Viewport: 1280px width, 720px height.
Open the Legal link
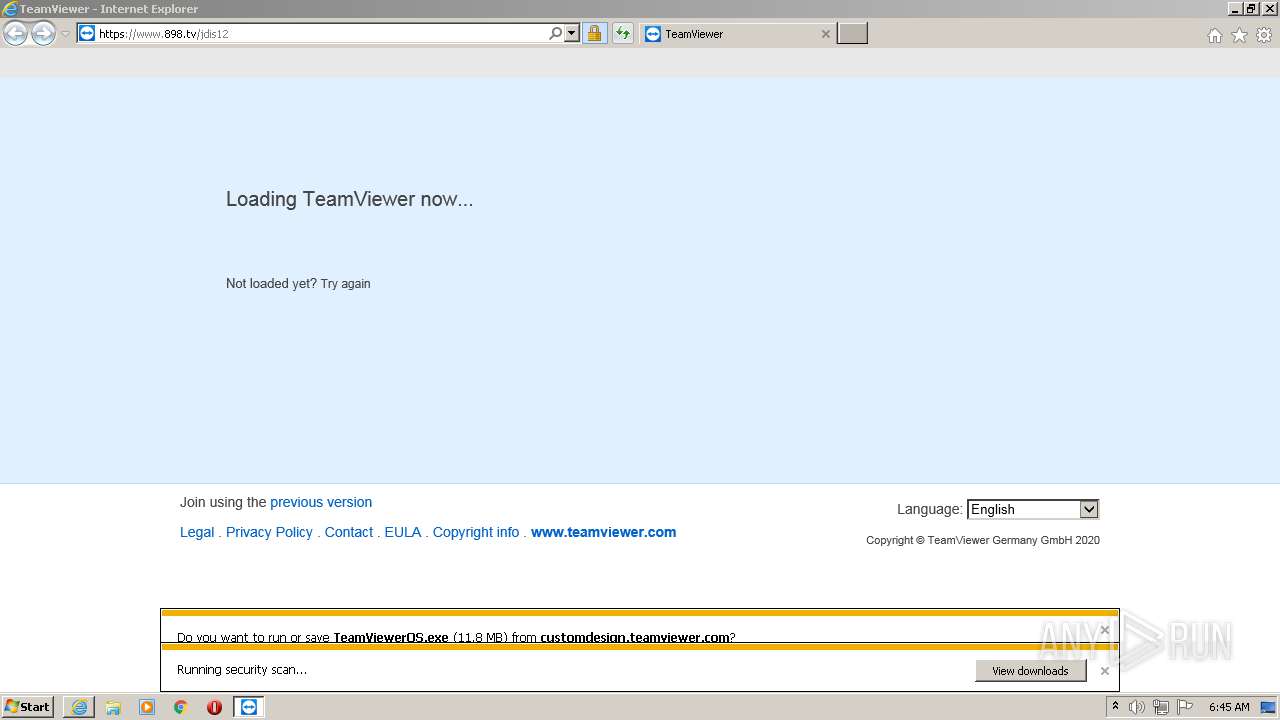[197, 532]
